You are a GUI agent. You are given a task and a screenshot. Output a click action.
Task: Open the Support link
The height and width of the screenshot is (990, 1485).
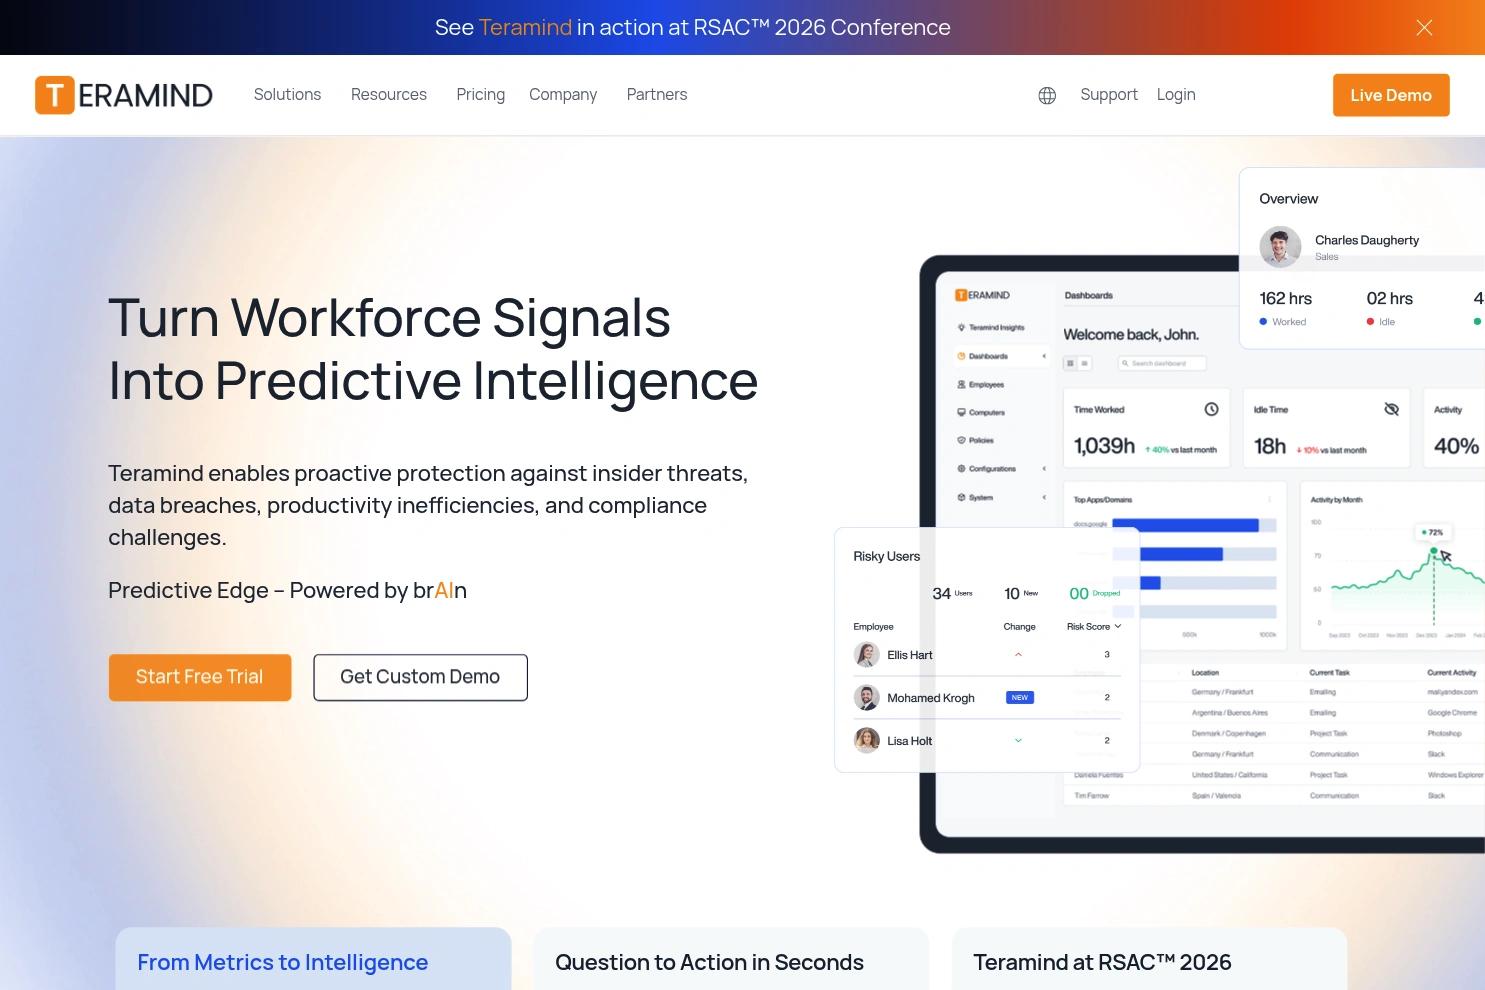pos(1109,95)
